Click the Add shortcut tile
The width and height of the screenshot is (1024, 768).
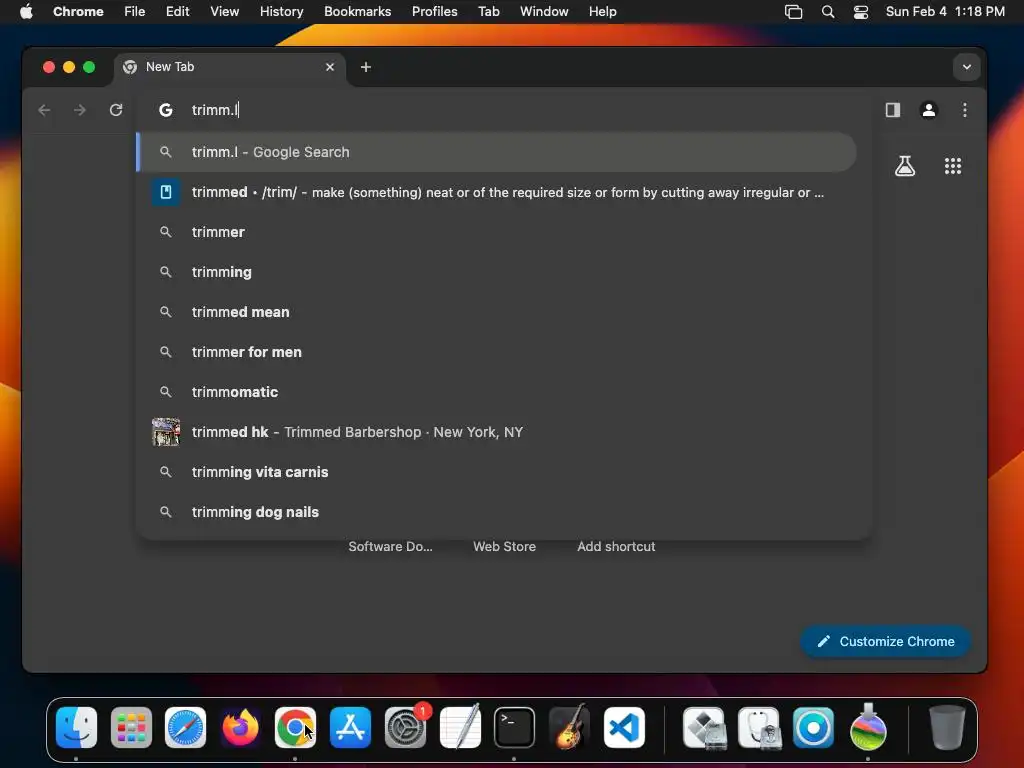click(x=616, y=547)
